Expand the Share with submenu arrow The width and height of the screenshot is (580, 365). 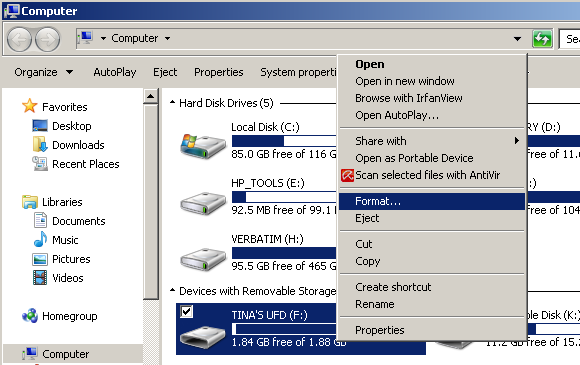coord(517,141)
